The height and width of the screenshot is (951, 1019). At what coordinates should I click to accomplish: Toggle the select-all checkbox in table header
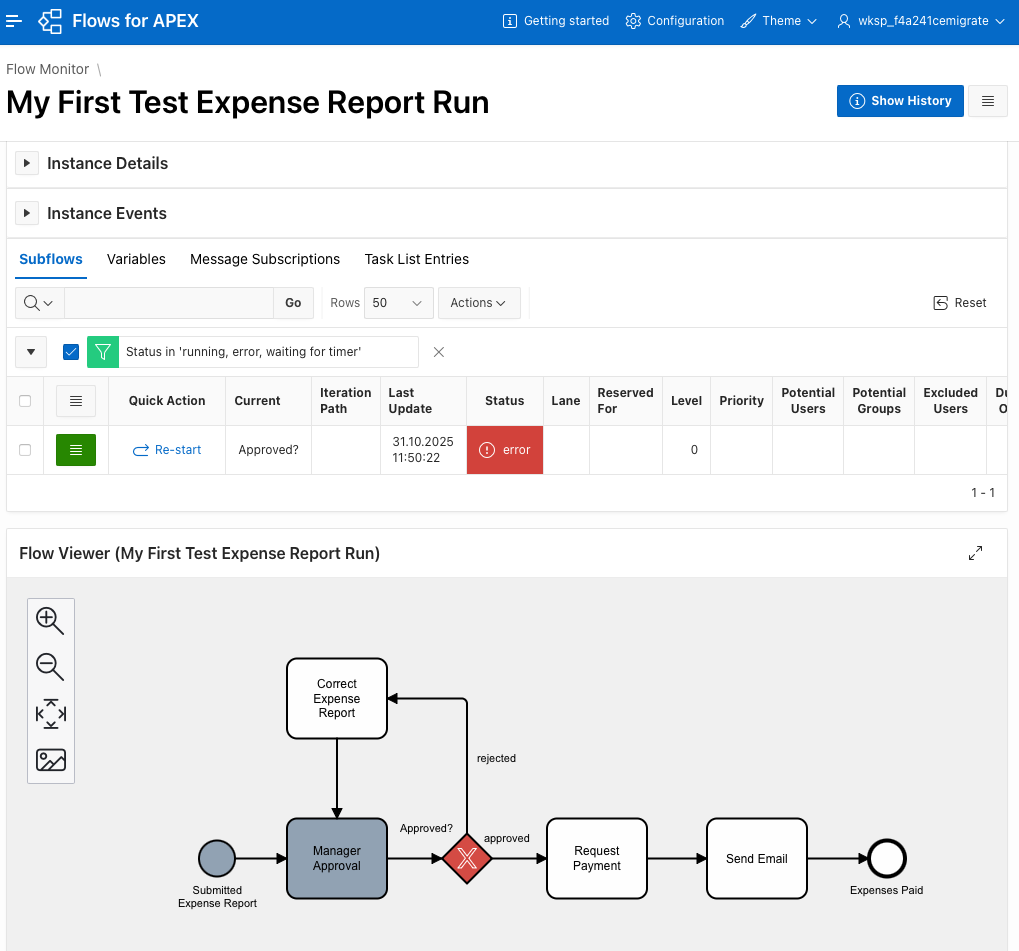pos(25,401)
